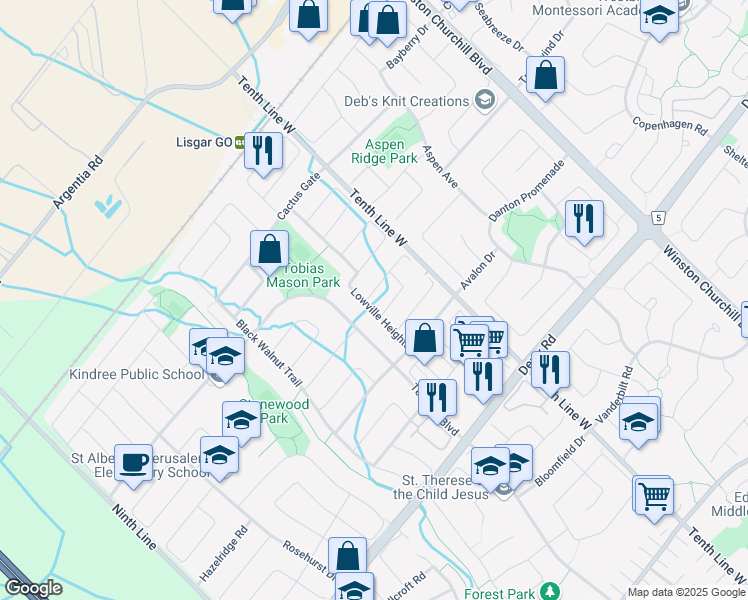The height and width of the screenshot is (600, 748).
Task: Select the Copenhagen Rd label
Action: (670, 125)
